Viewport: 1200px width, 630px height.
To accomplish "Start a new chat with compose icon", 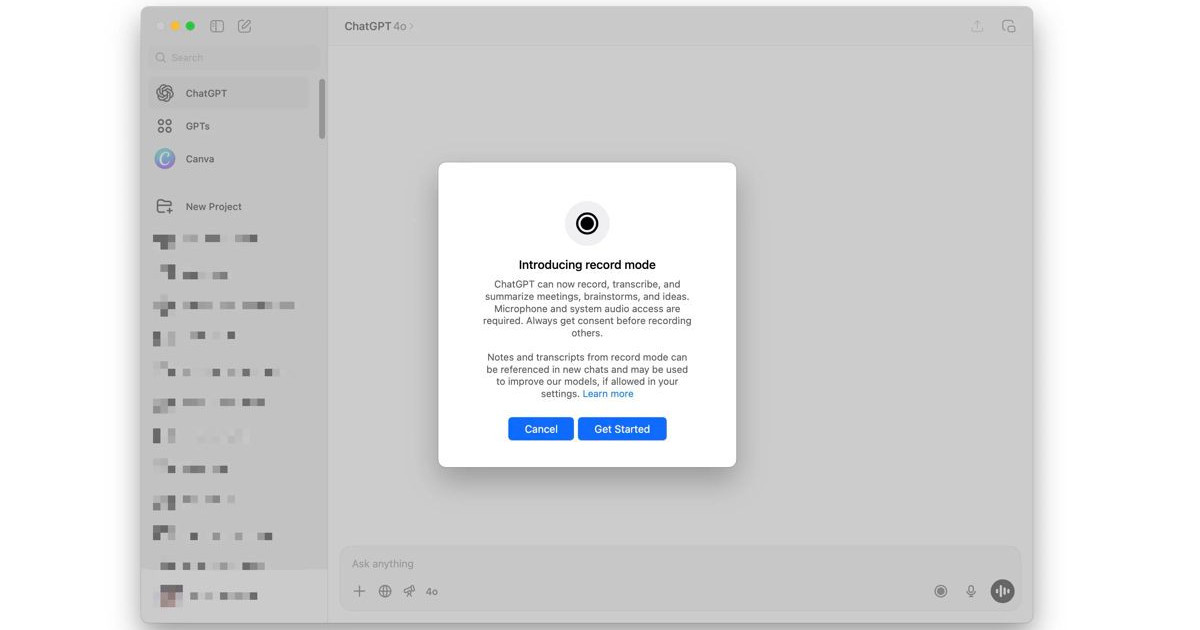I will (245, 26).
